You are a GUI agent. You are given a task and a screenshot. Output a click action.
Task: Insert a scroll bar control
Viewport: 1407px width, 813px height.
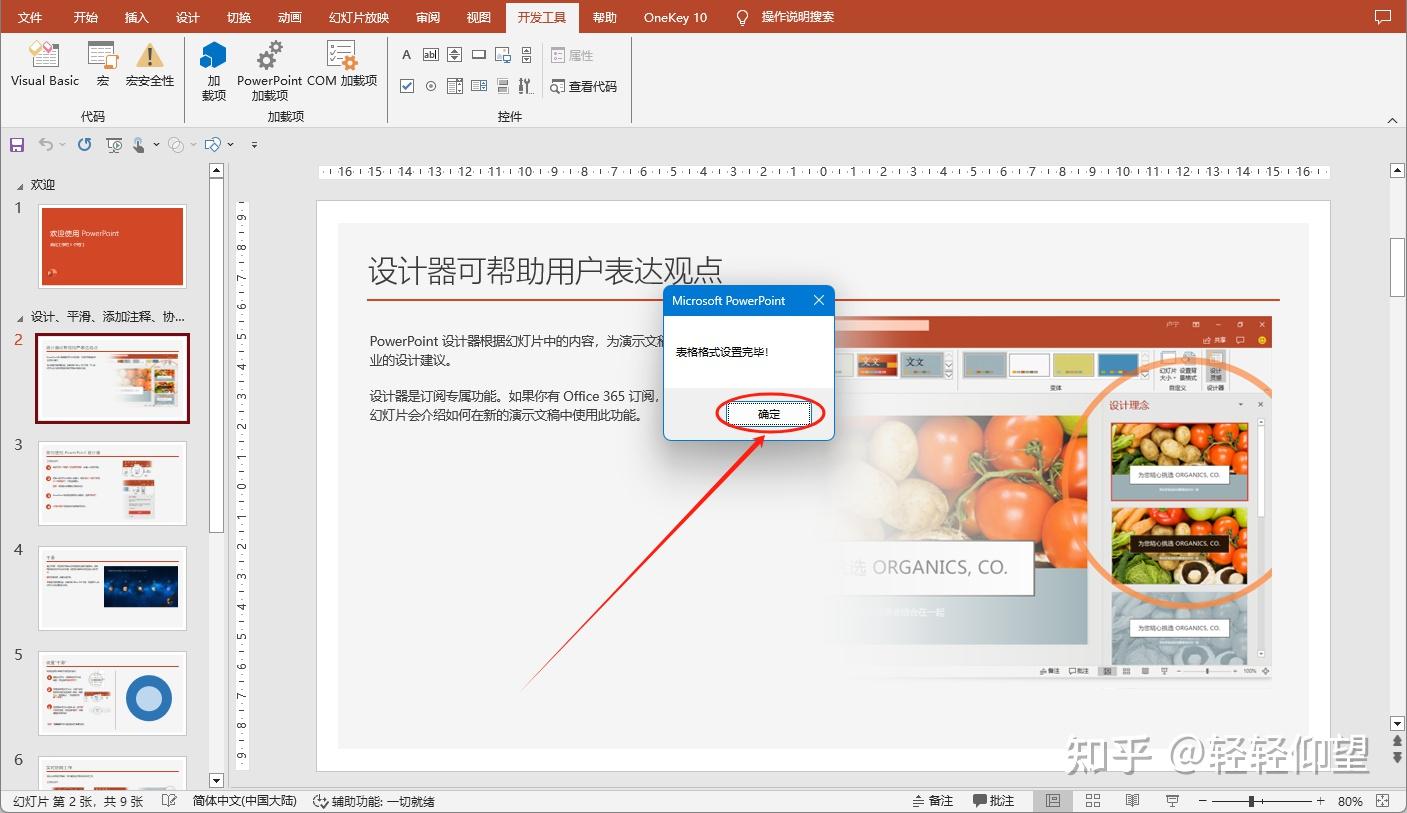tap(526, 55)
